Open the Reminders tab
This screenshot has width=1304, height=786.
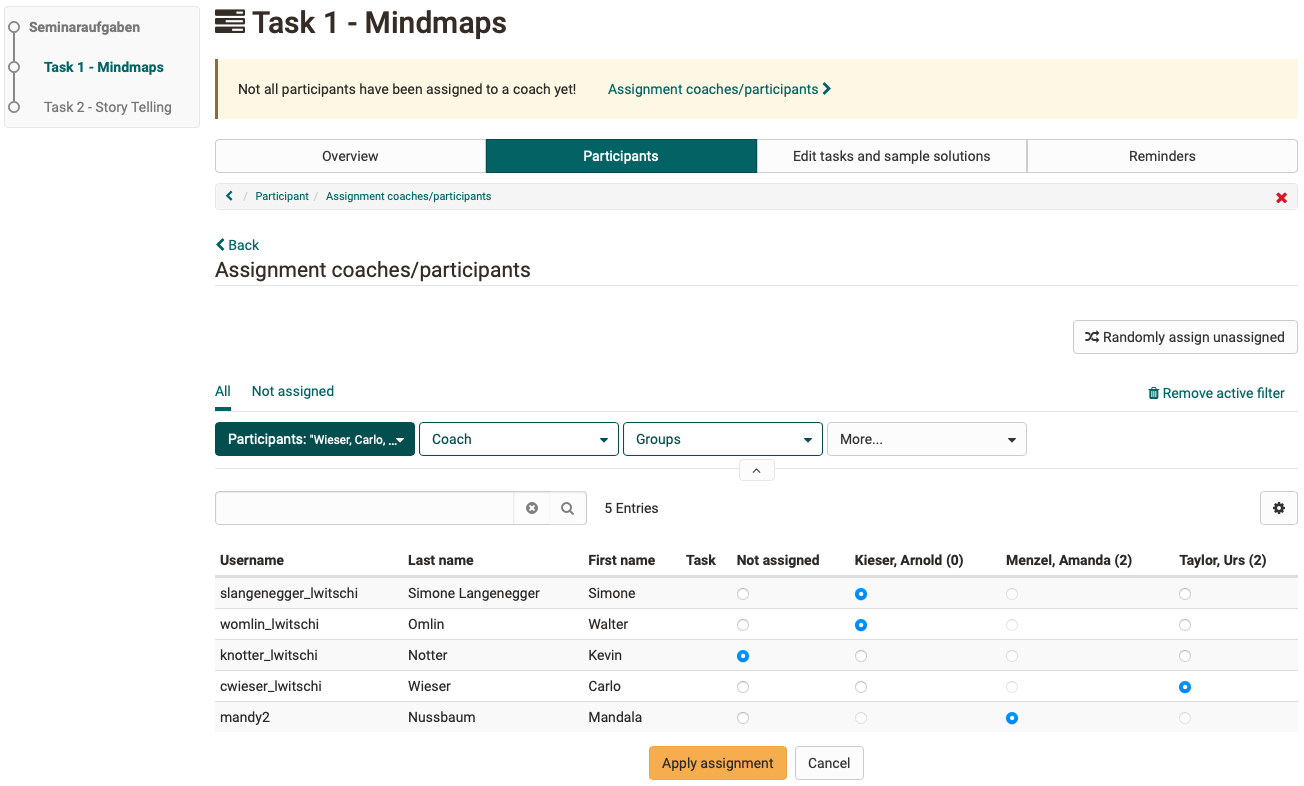[1161, 156]
